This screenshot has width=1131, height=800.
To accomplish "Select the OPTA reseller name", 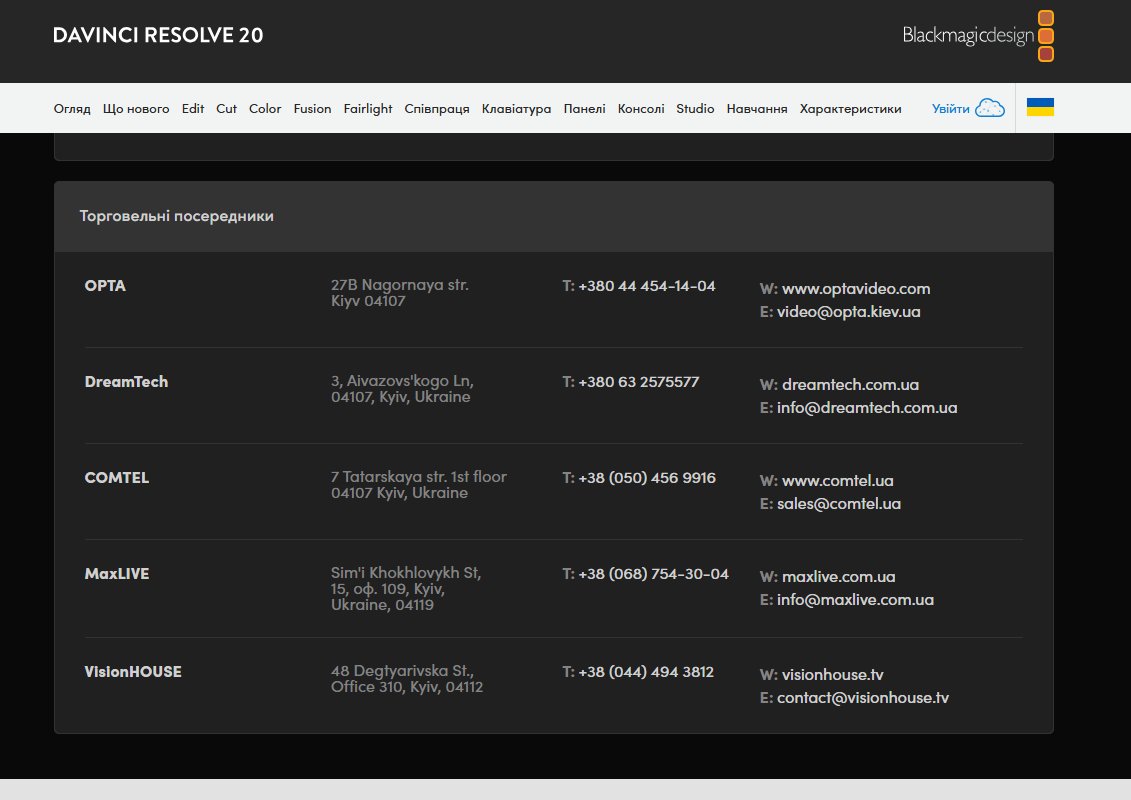I will pos(105,286).
